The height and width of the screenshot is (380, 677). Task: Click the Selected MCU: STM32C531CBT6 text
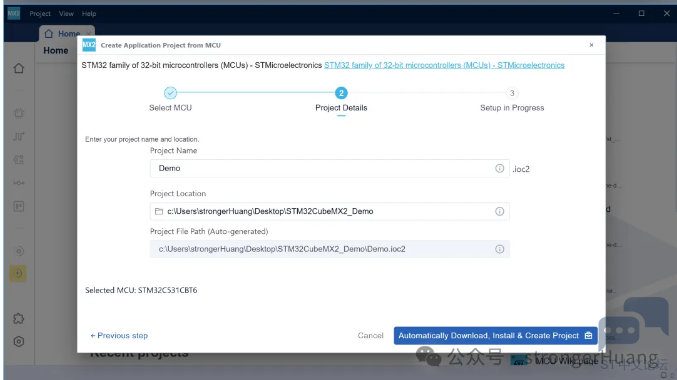(141, 290)
